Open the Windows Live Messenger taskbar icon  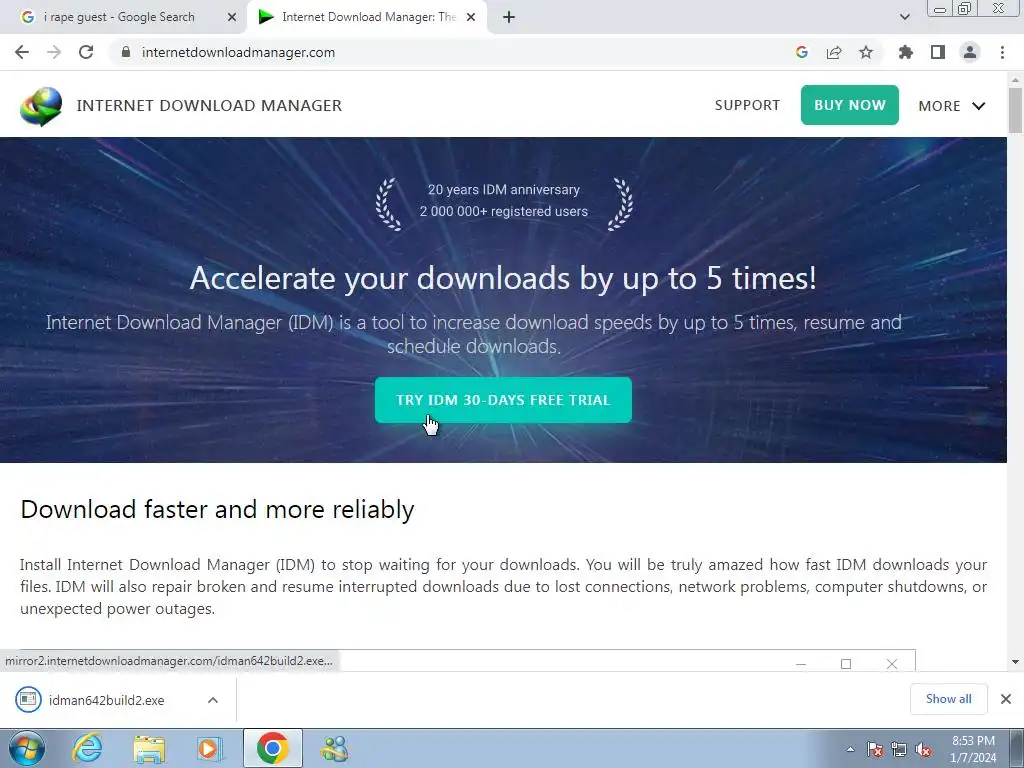tap(334, 748)
